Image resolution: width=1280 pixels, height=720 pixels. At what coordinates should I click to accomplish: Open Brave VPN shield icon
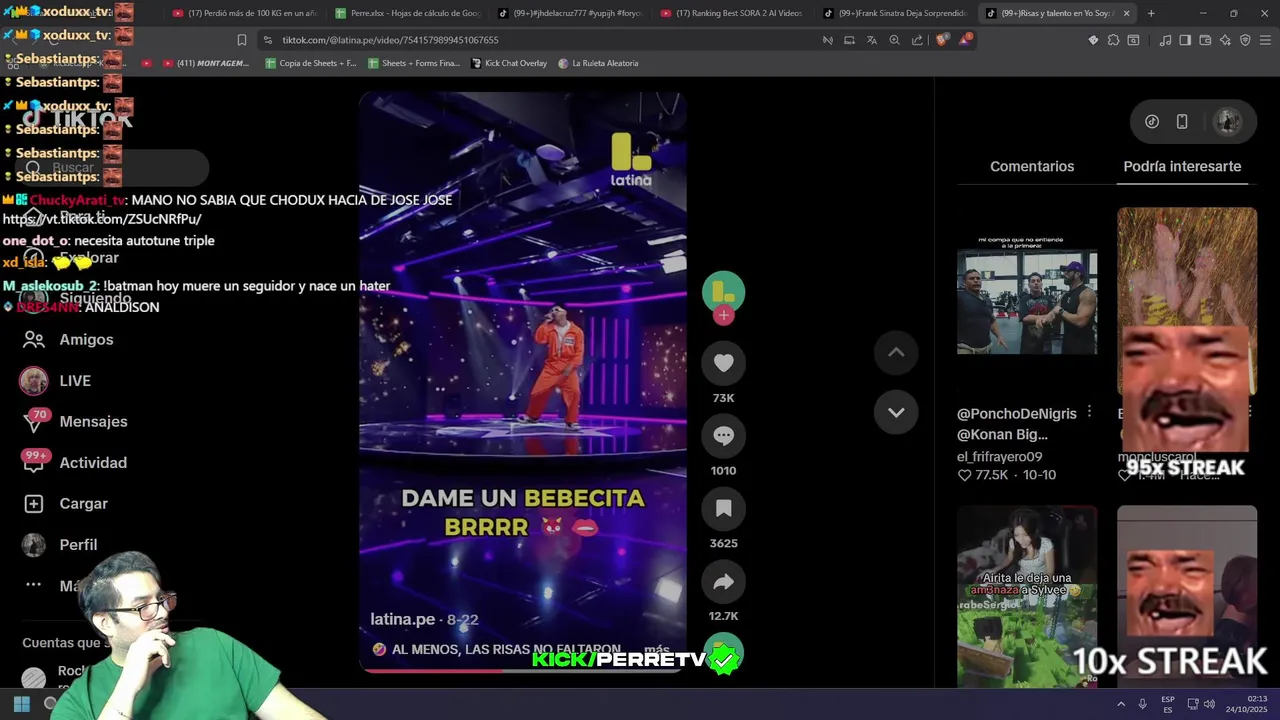pyautogui.click(x=1245, y=40)
